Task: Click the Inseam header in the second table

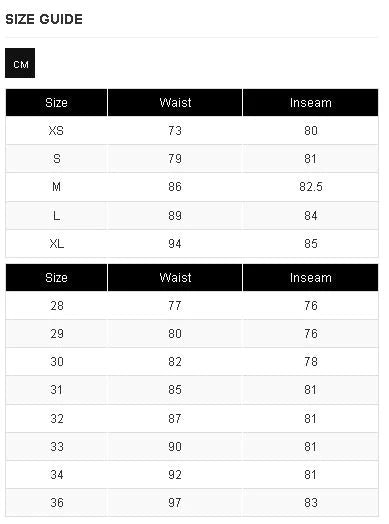Action: [310, 278]
